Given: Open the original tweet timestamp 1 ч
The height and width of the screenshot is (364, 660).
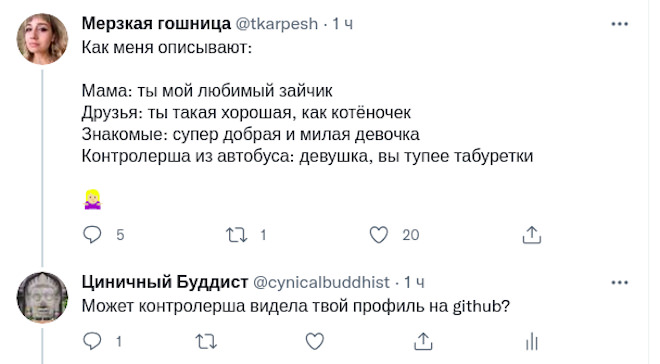Looking at the screenshot, I should (342, 24).
